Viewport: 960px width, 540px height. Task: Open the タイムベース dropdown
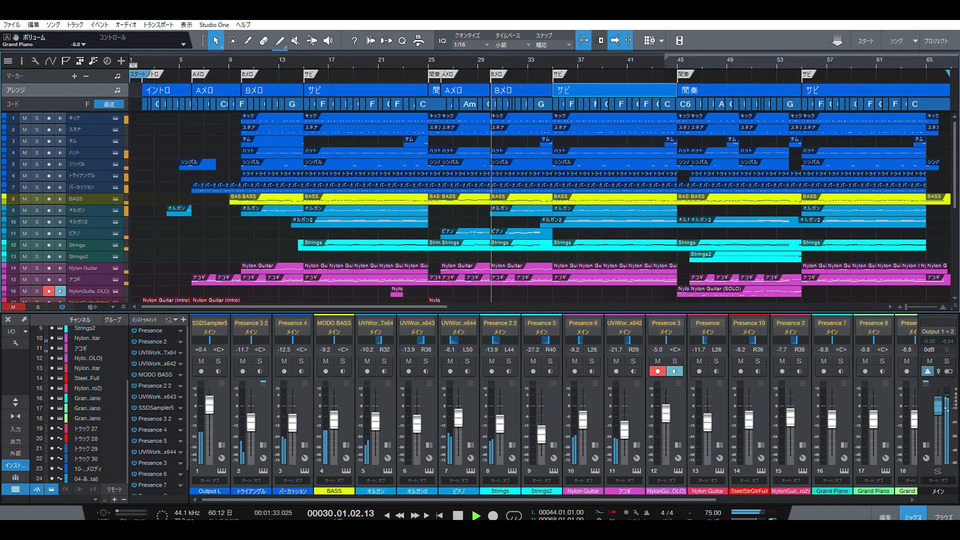click(x=512, y=44)
